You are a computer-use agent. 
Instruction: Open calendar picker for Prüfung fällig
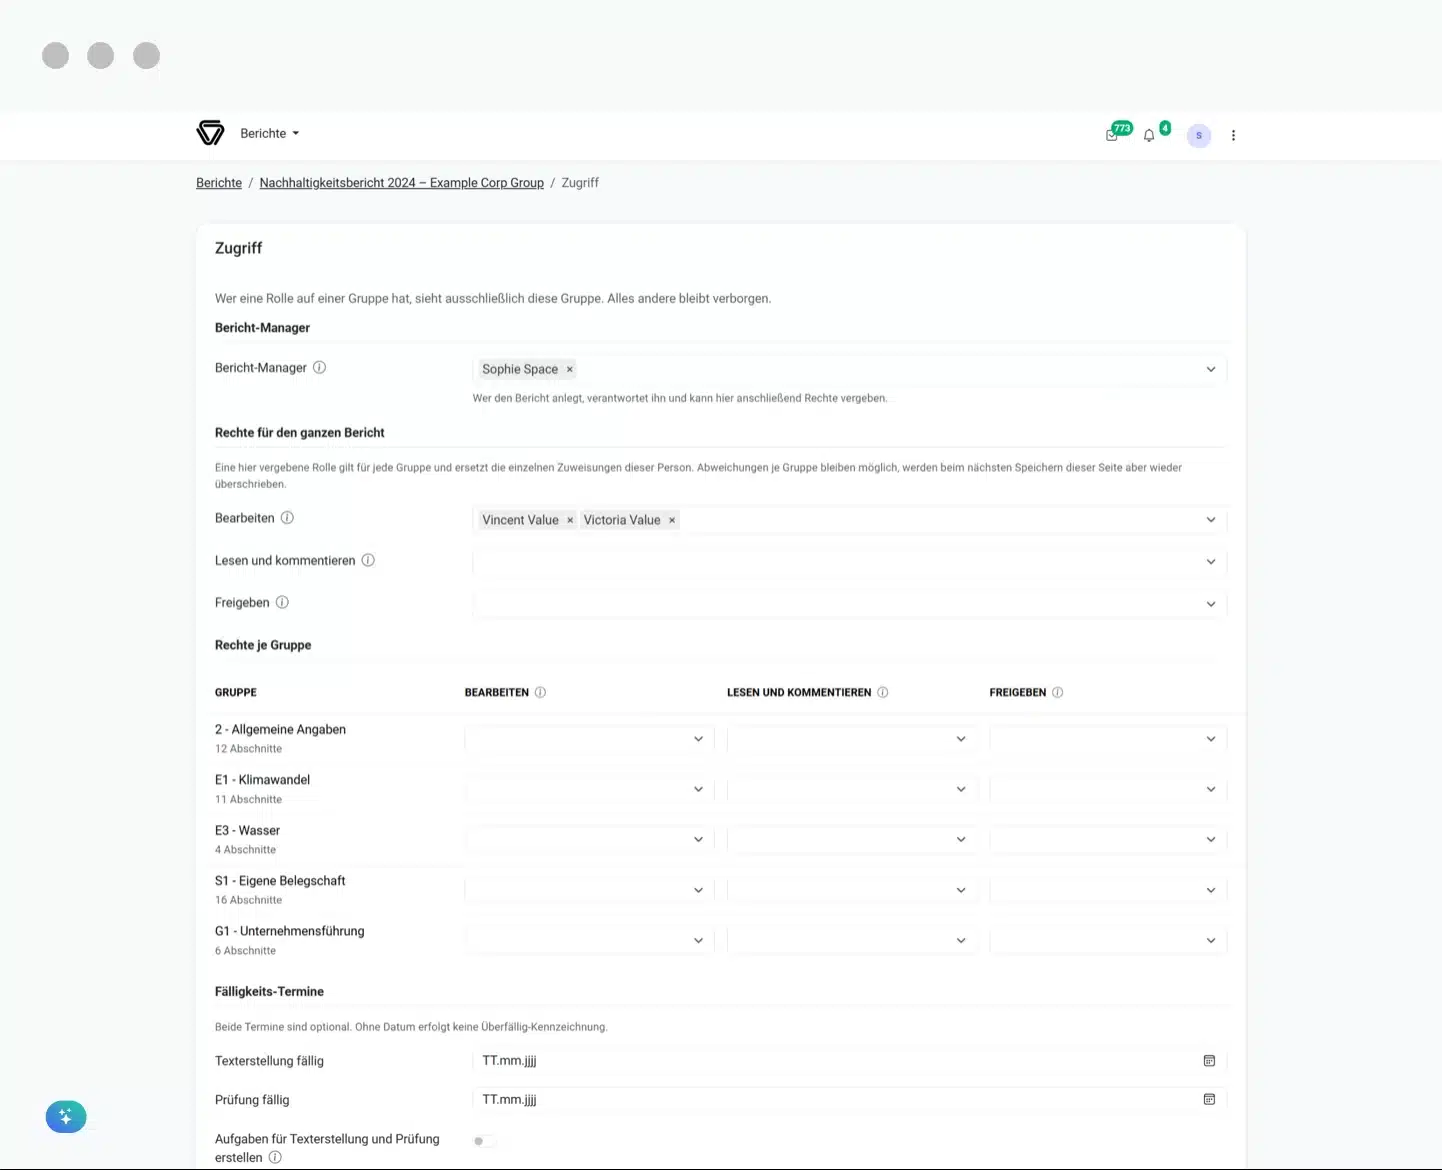point(1209,1099)
